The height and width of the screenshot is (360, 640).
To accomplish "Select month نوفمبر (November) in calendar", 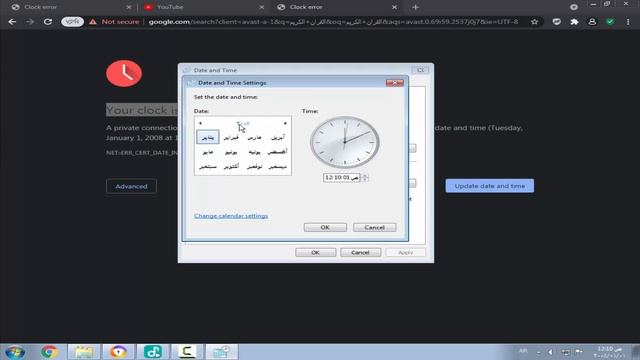I will click(254, 167).
